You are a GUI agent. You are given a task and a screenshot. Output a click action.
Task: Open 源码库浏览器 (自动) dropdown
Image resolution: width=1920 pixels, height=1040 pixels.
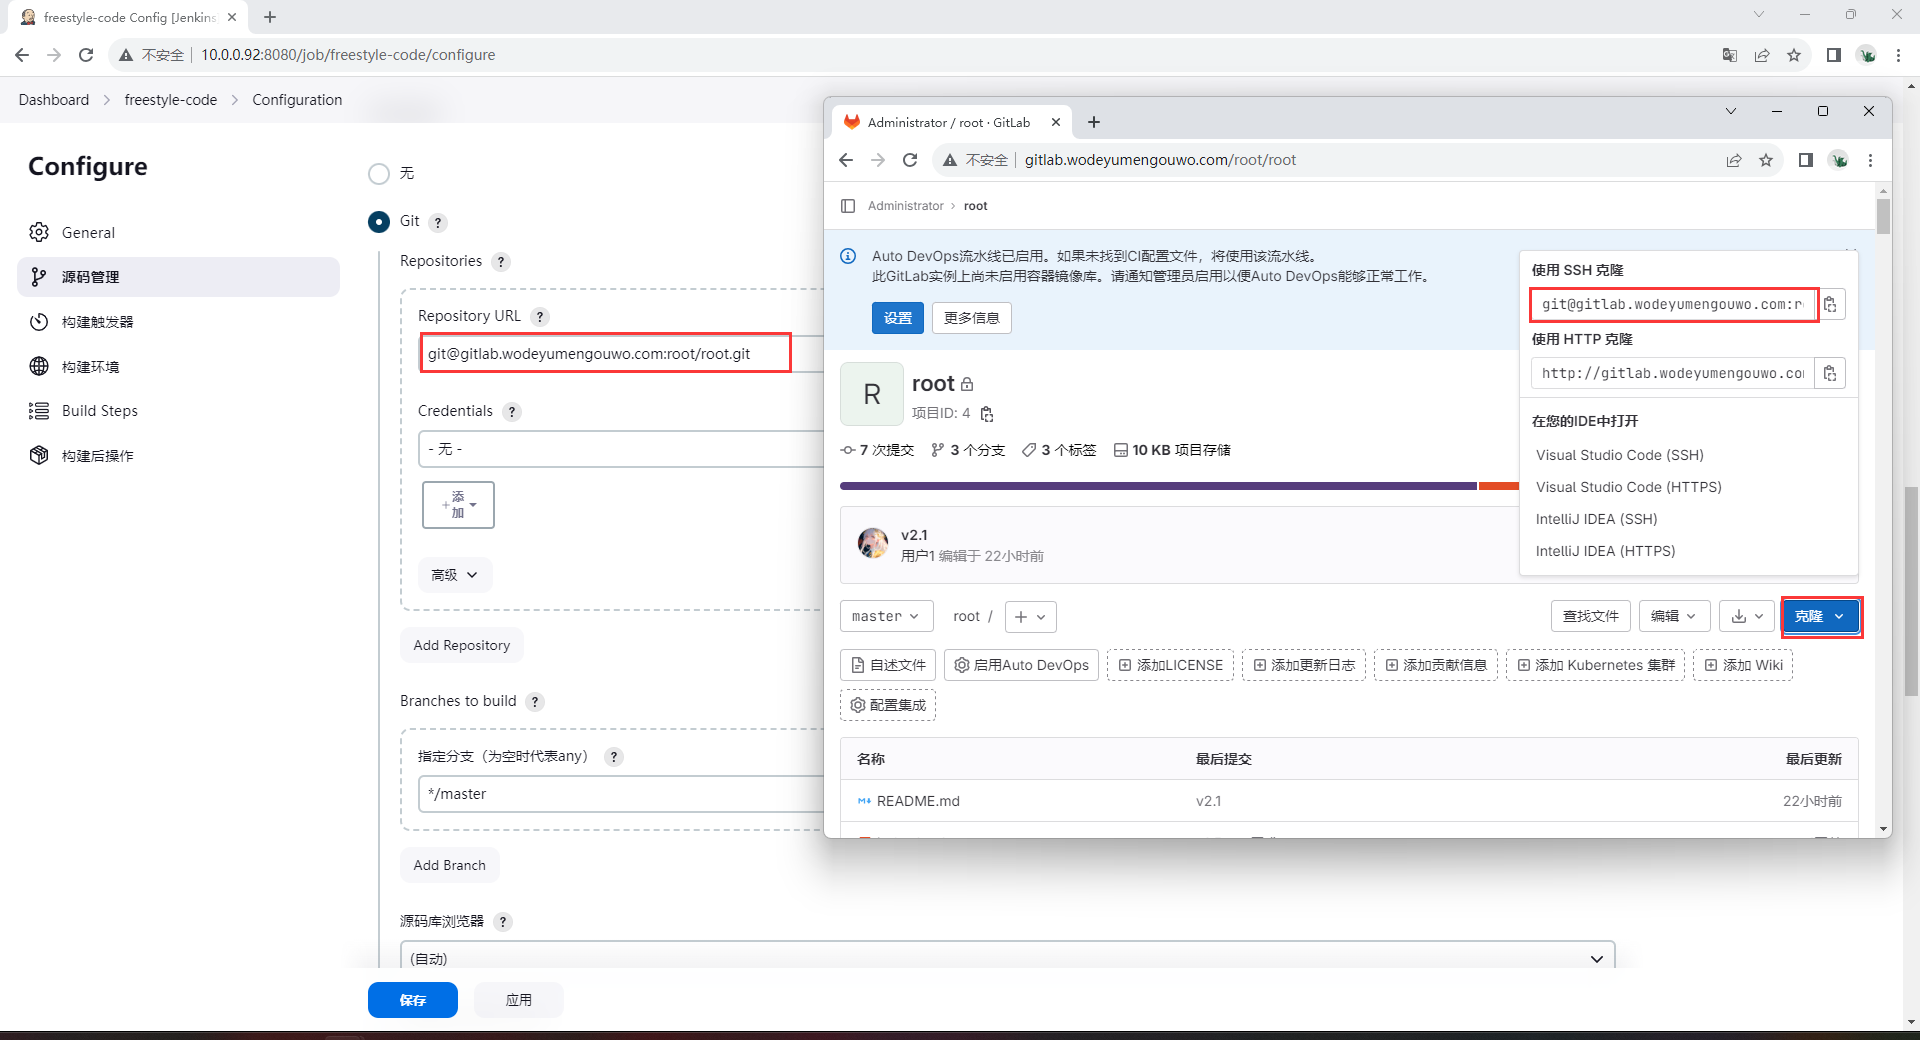click(x=1008, y=958)
